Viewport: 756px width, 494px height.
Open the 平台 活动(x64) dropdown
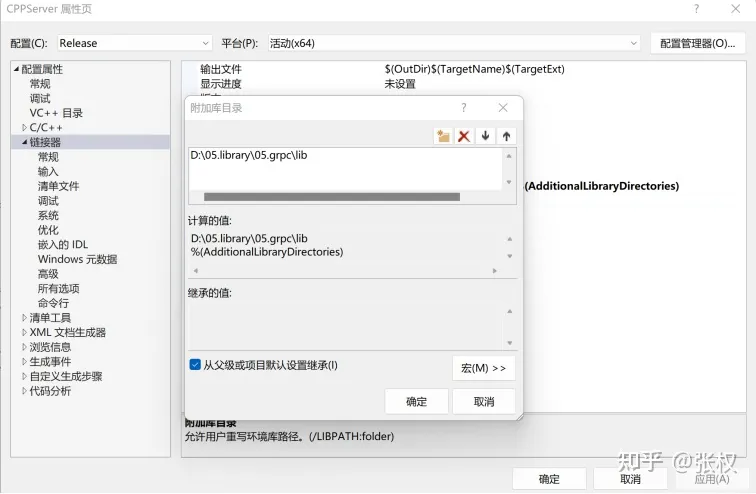click(x=453, y=43)
